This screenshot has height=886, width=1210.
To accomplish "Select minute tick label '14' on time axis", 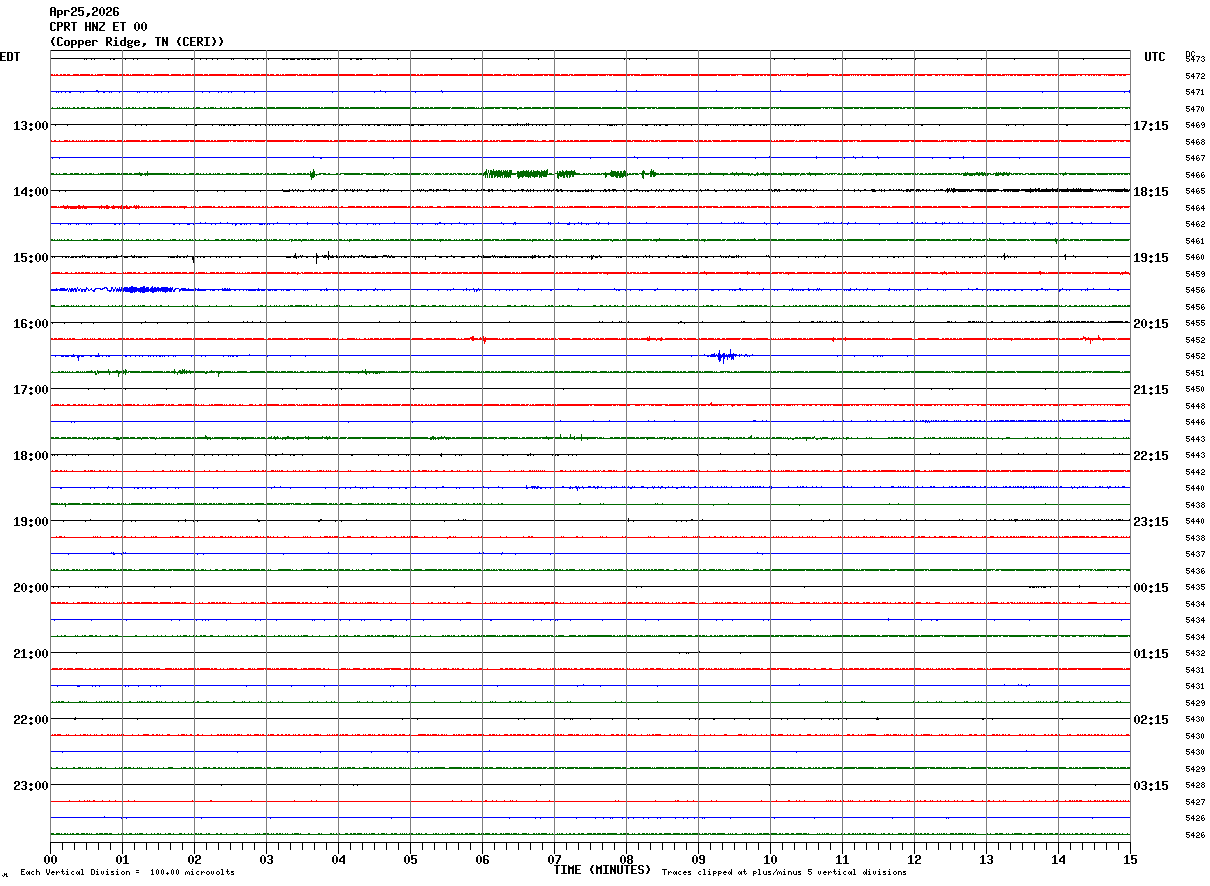I will (1058, 860).
